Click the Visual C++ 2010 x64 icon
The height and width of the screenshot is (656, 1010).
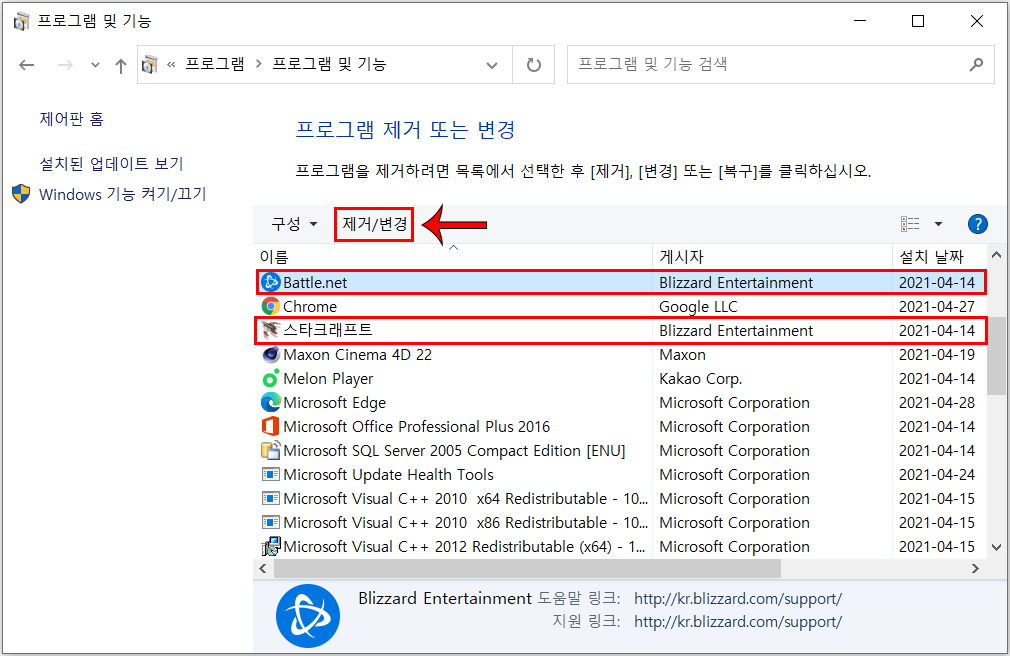(271, 498)
